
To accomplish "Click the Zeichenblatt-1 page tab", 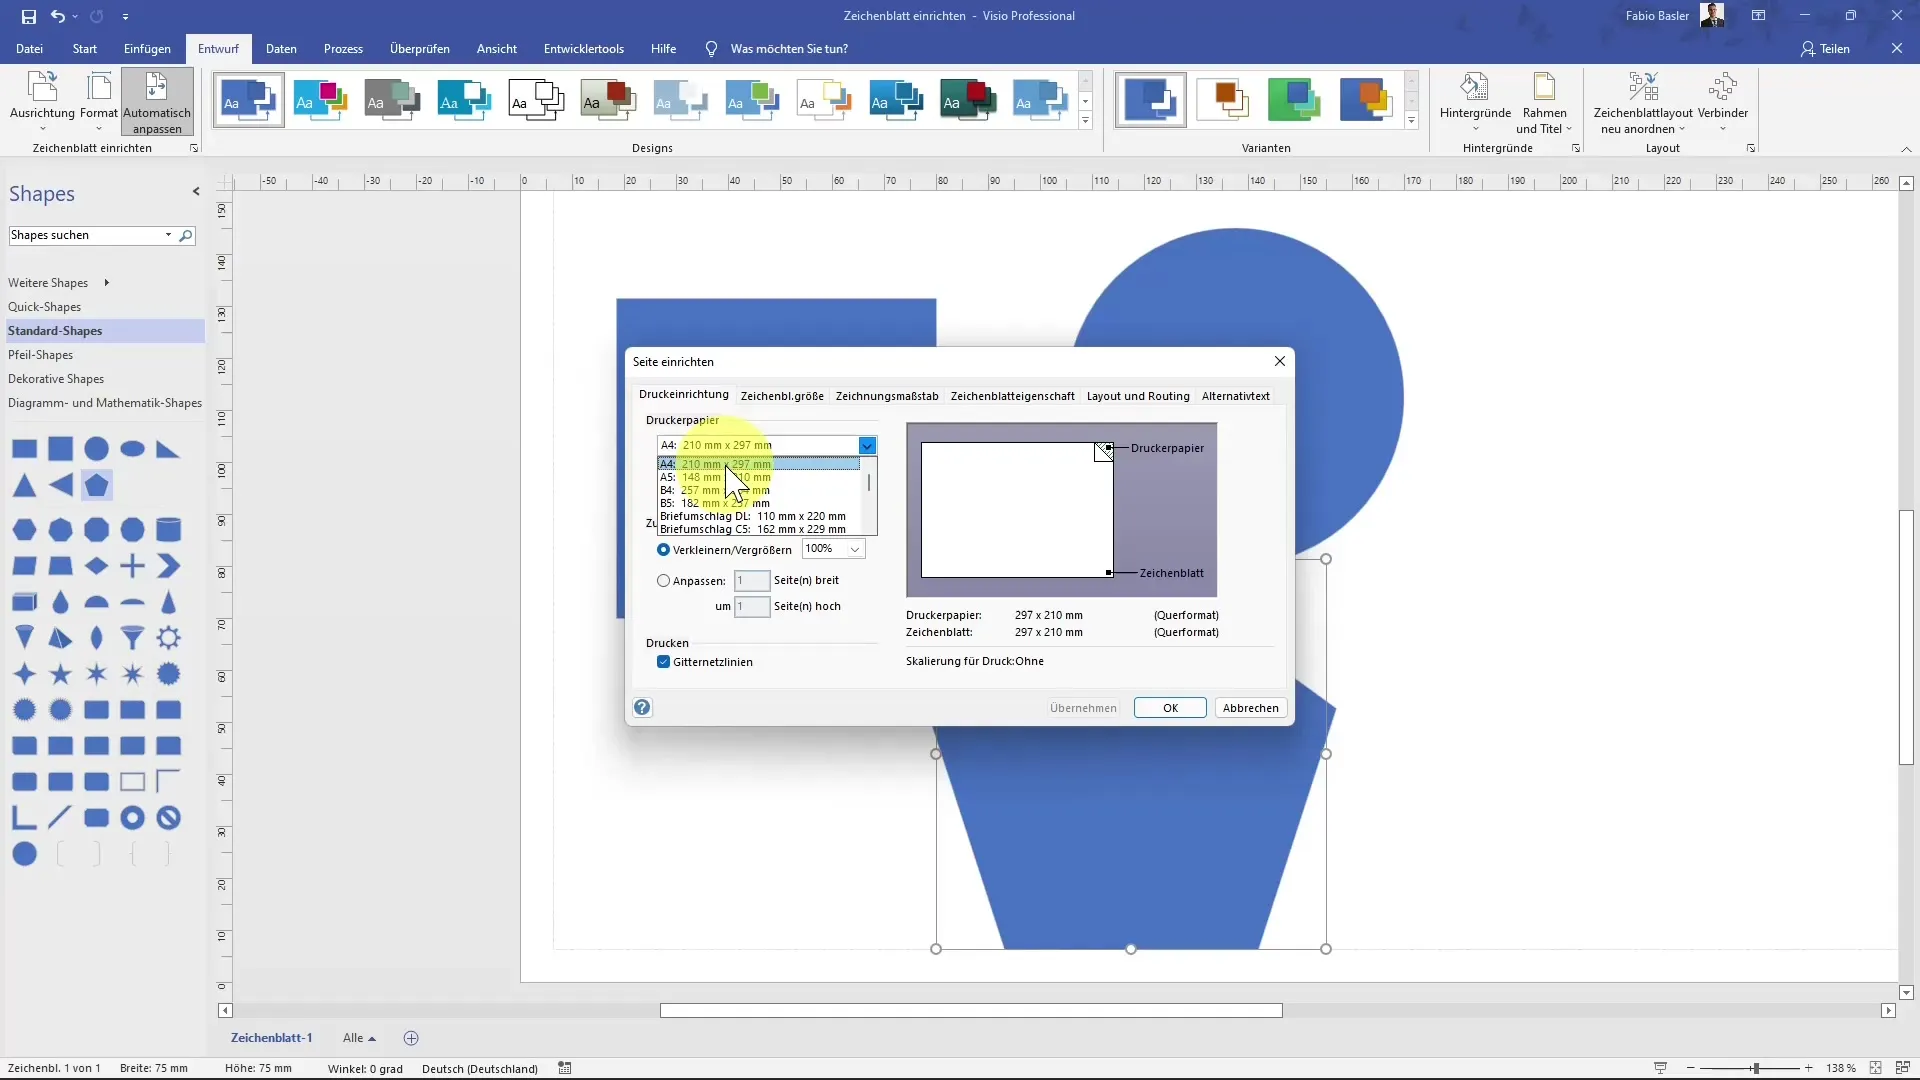I will (272, 1038).
